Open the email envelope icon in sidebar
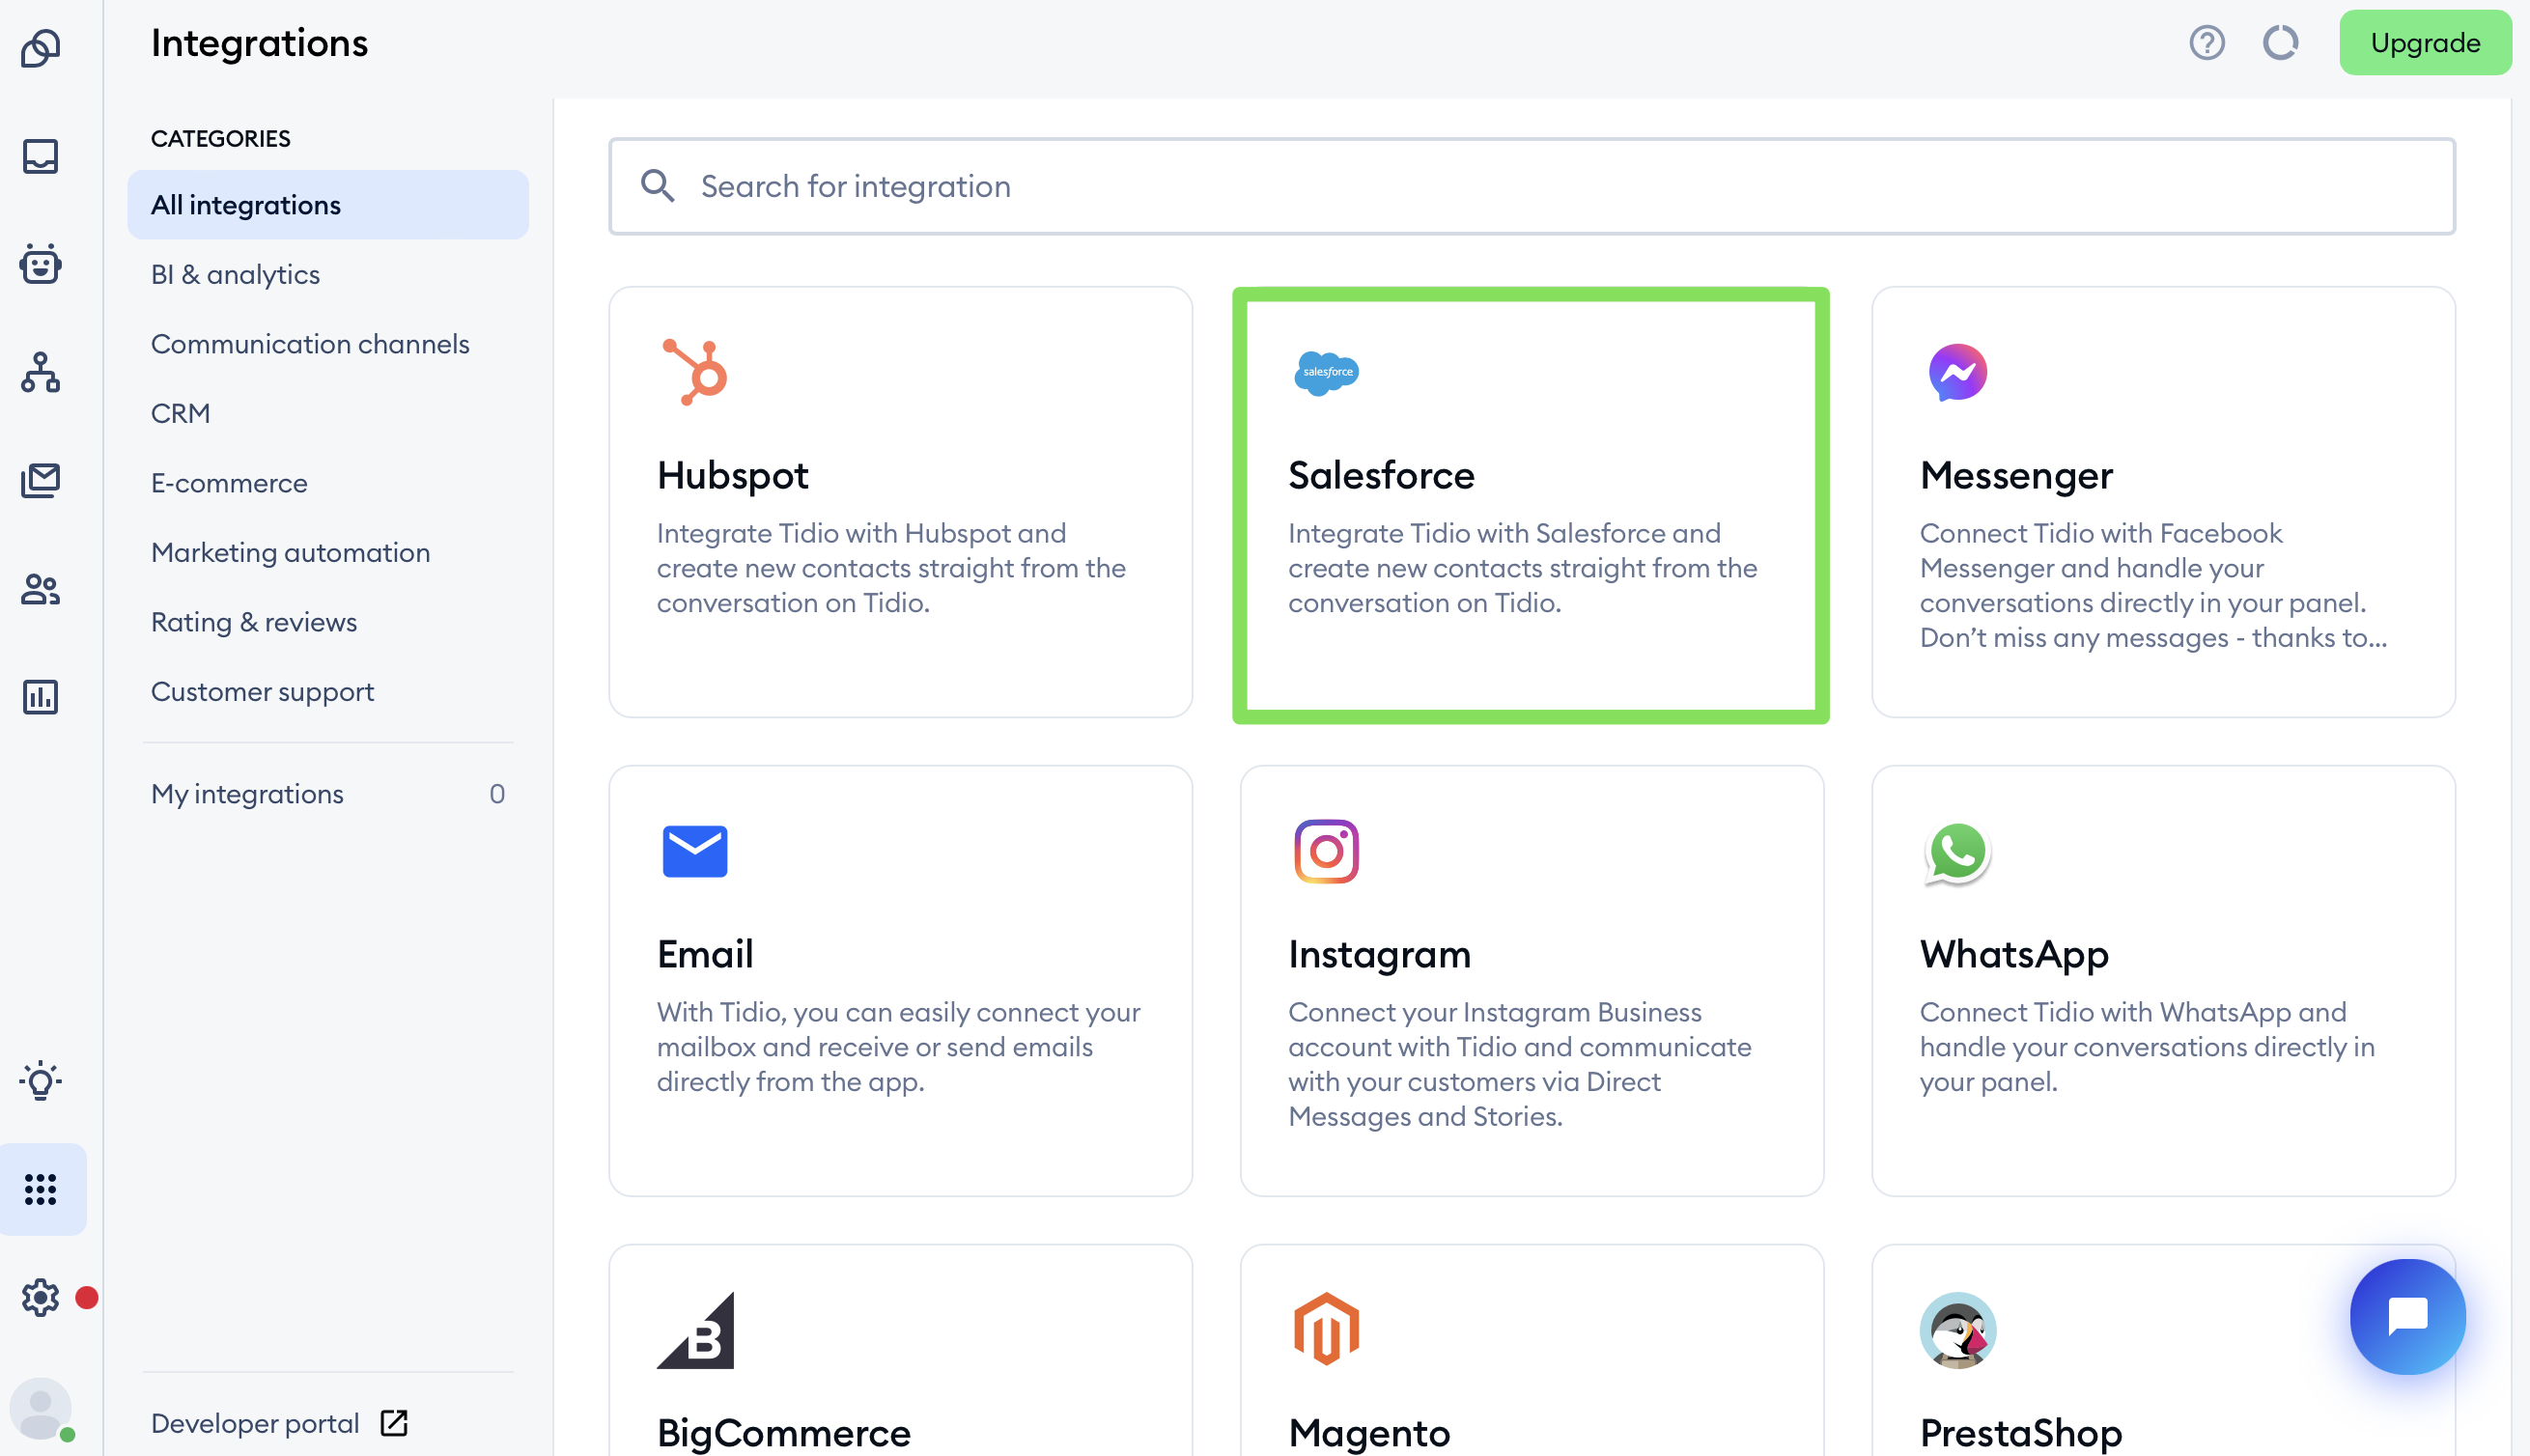Image resolution: width=2530 pixels, height=1456 pixels. pos(41,480)
